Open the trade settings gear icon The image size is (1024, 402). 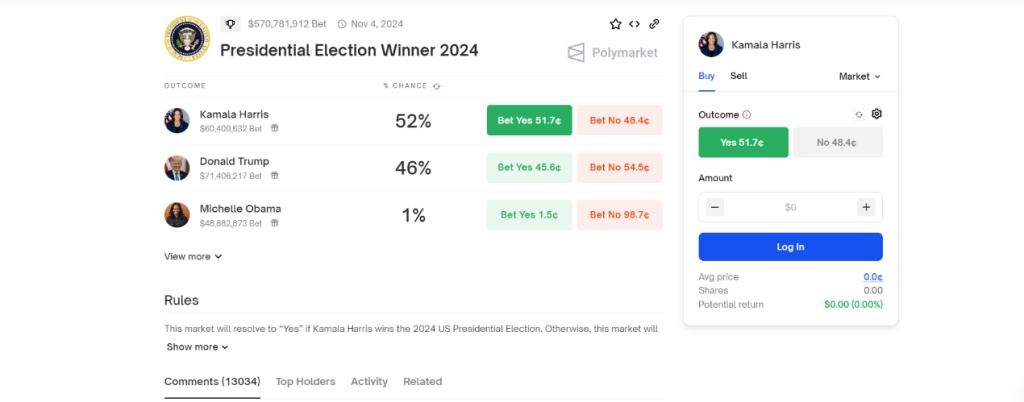876,114
